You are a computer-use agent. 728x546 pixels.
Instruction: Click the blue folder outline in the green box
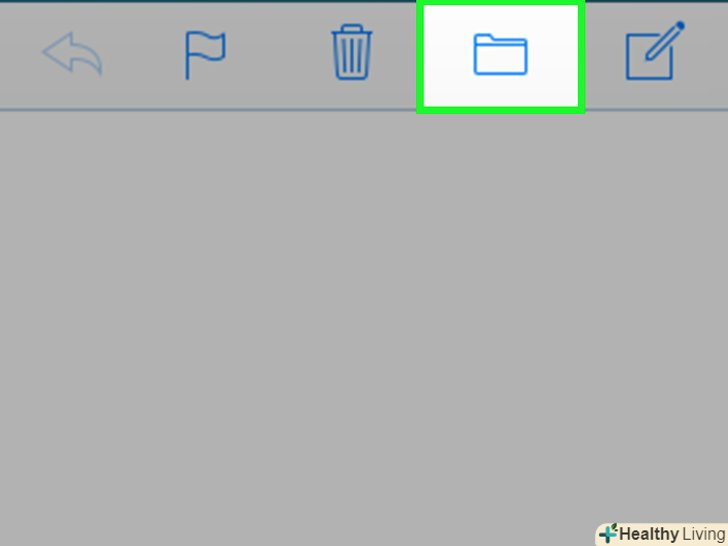click(x=500, y=54)
